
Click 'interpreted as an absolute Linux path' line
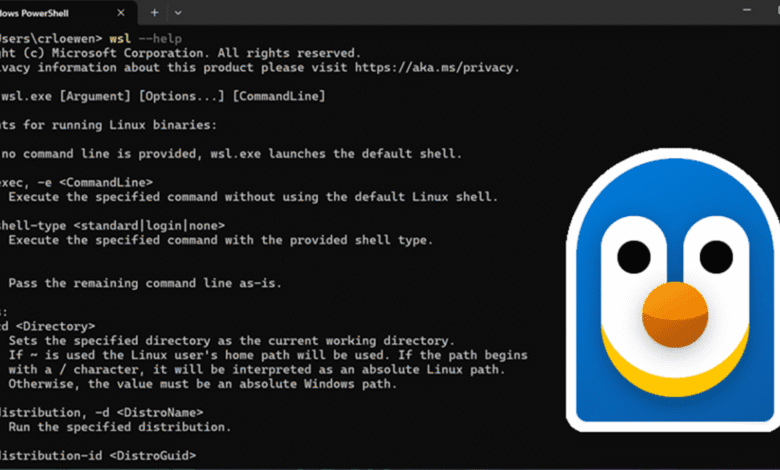(257, 370)
